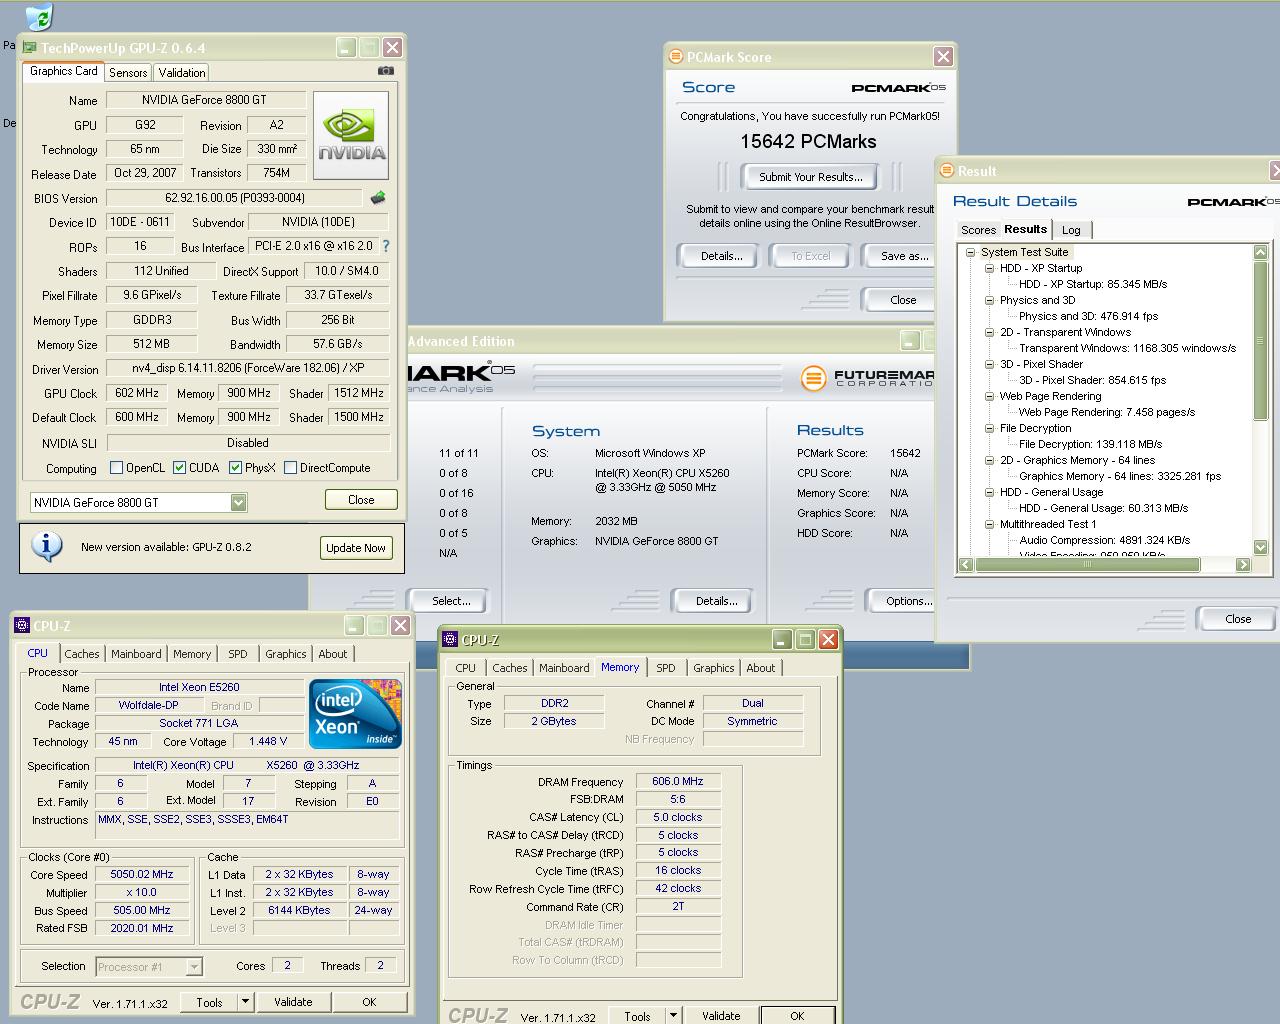Click the DRAM Frequency 606.0 MHz field

pyautogui.click(x=678, y=782)
